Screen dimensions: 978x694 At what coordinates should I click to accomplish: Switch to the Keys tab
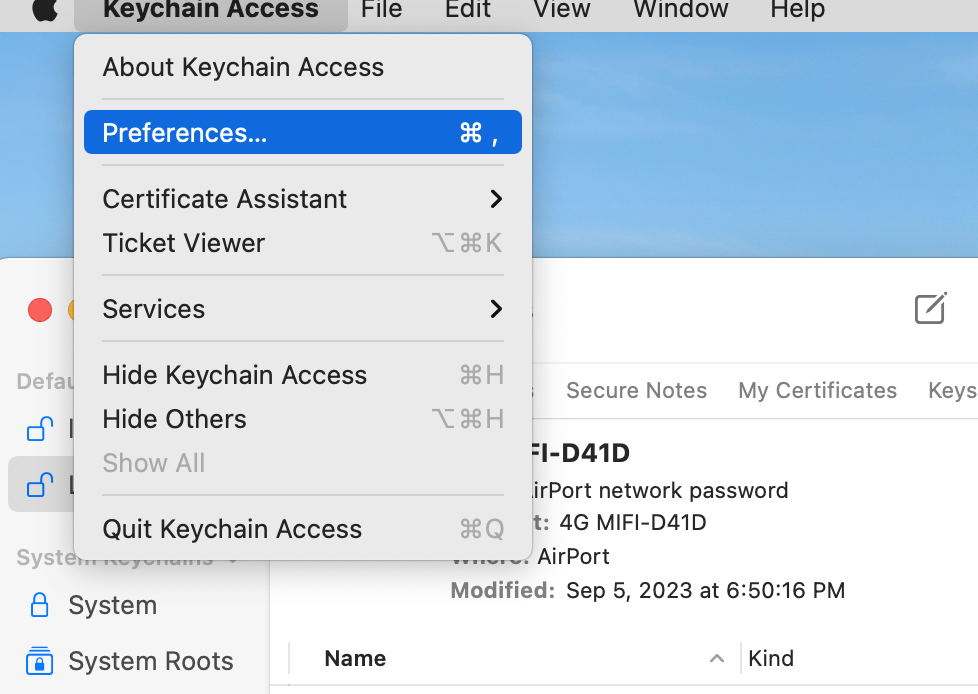point(952,390)
